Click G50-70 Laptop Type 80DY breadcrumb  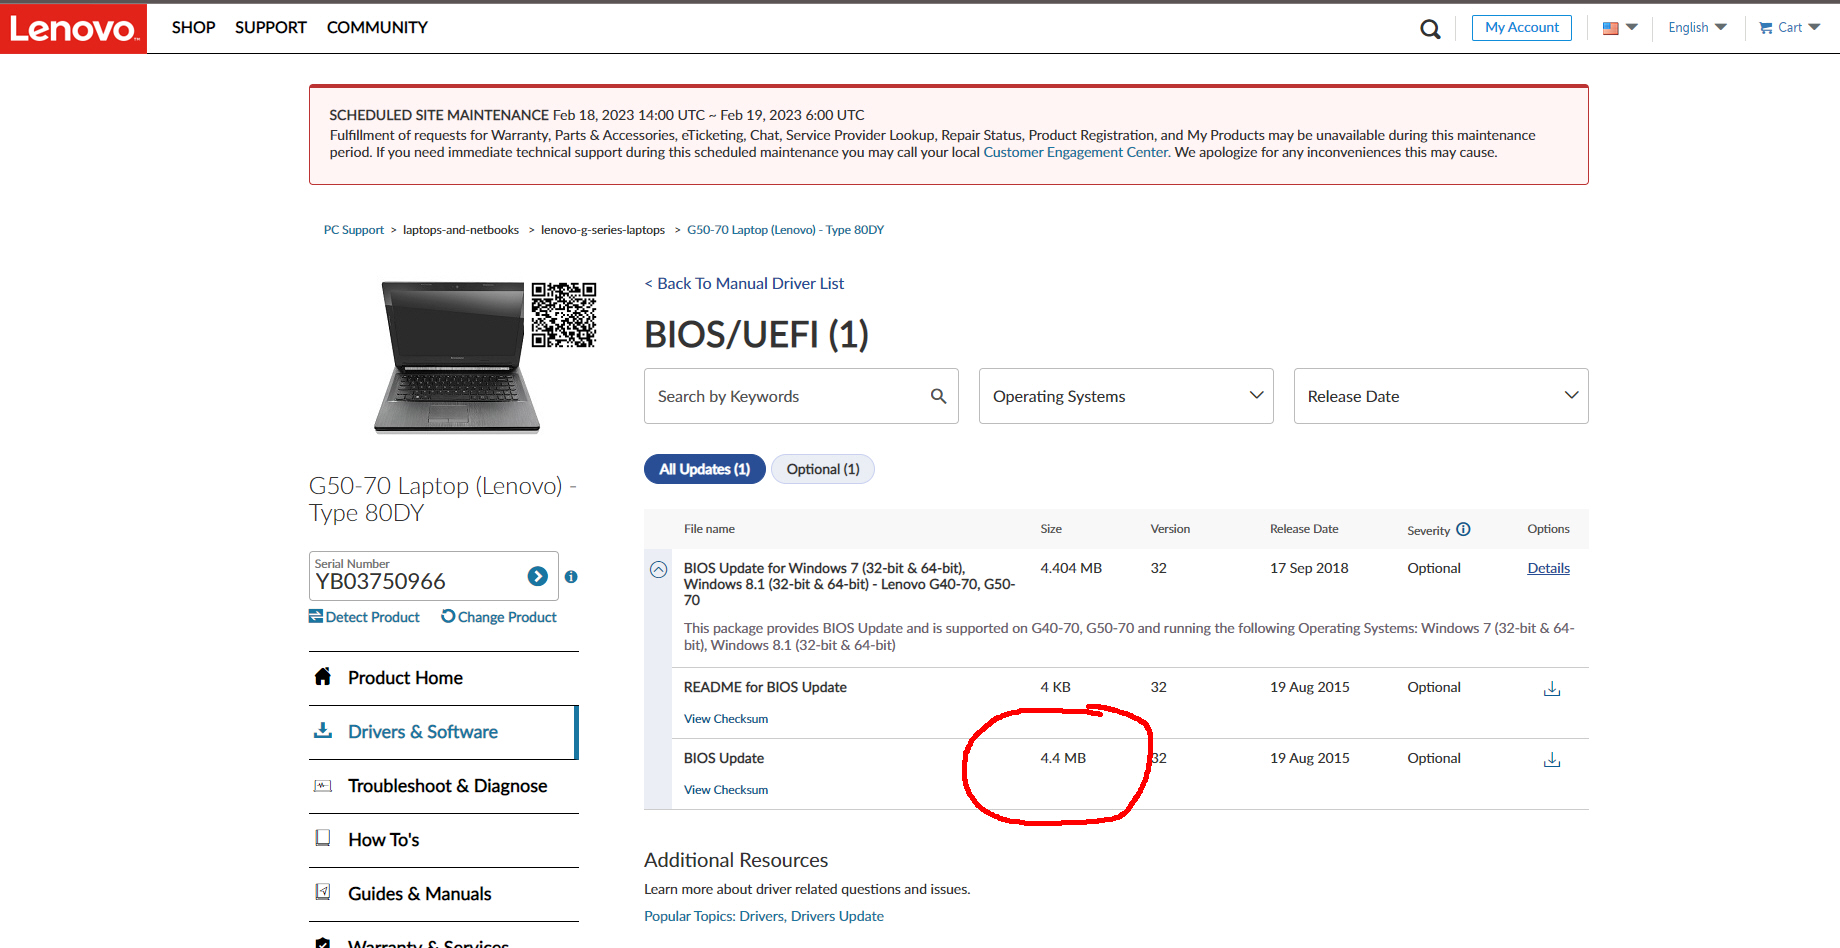coord(786,230)
